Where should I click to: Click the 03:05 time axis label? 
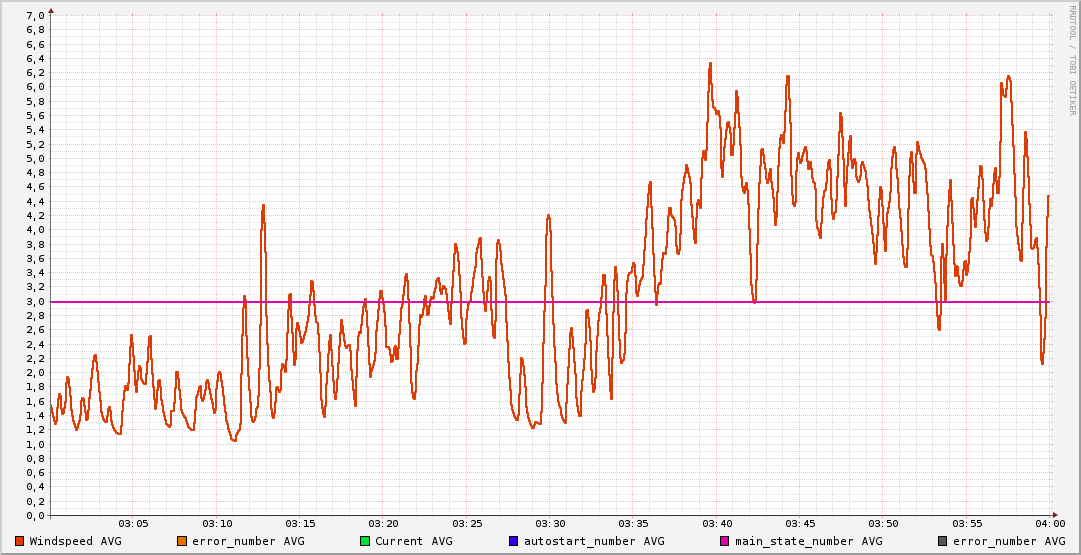click(134, 524)
